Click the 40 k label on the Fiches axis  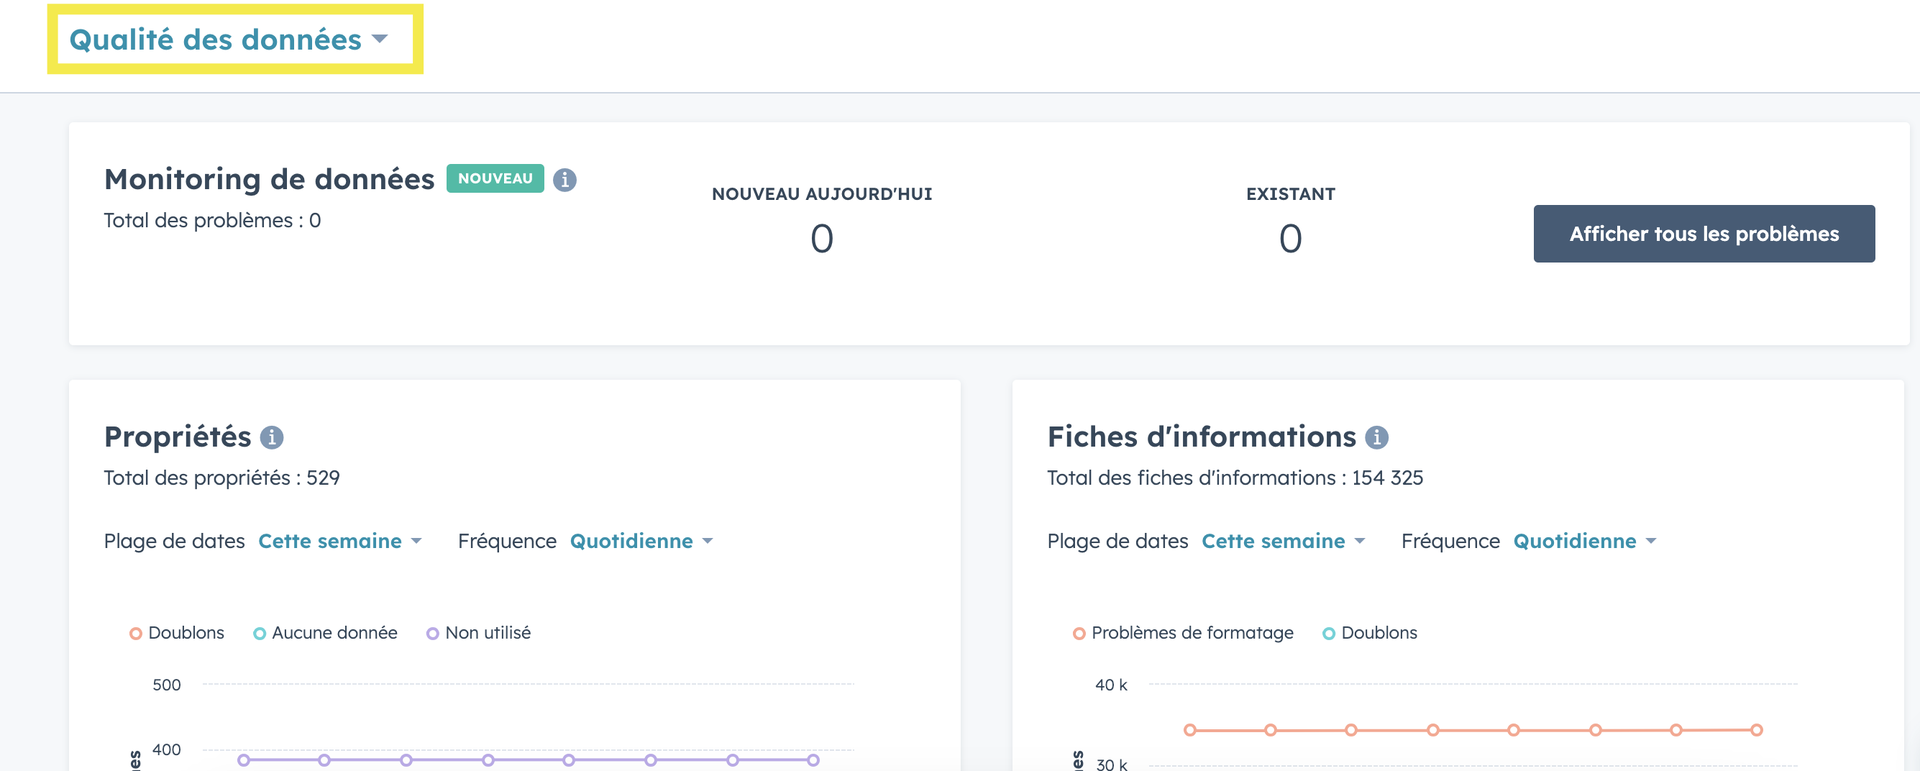click(x=1111, y=685)
